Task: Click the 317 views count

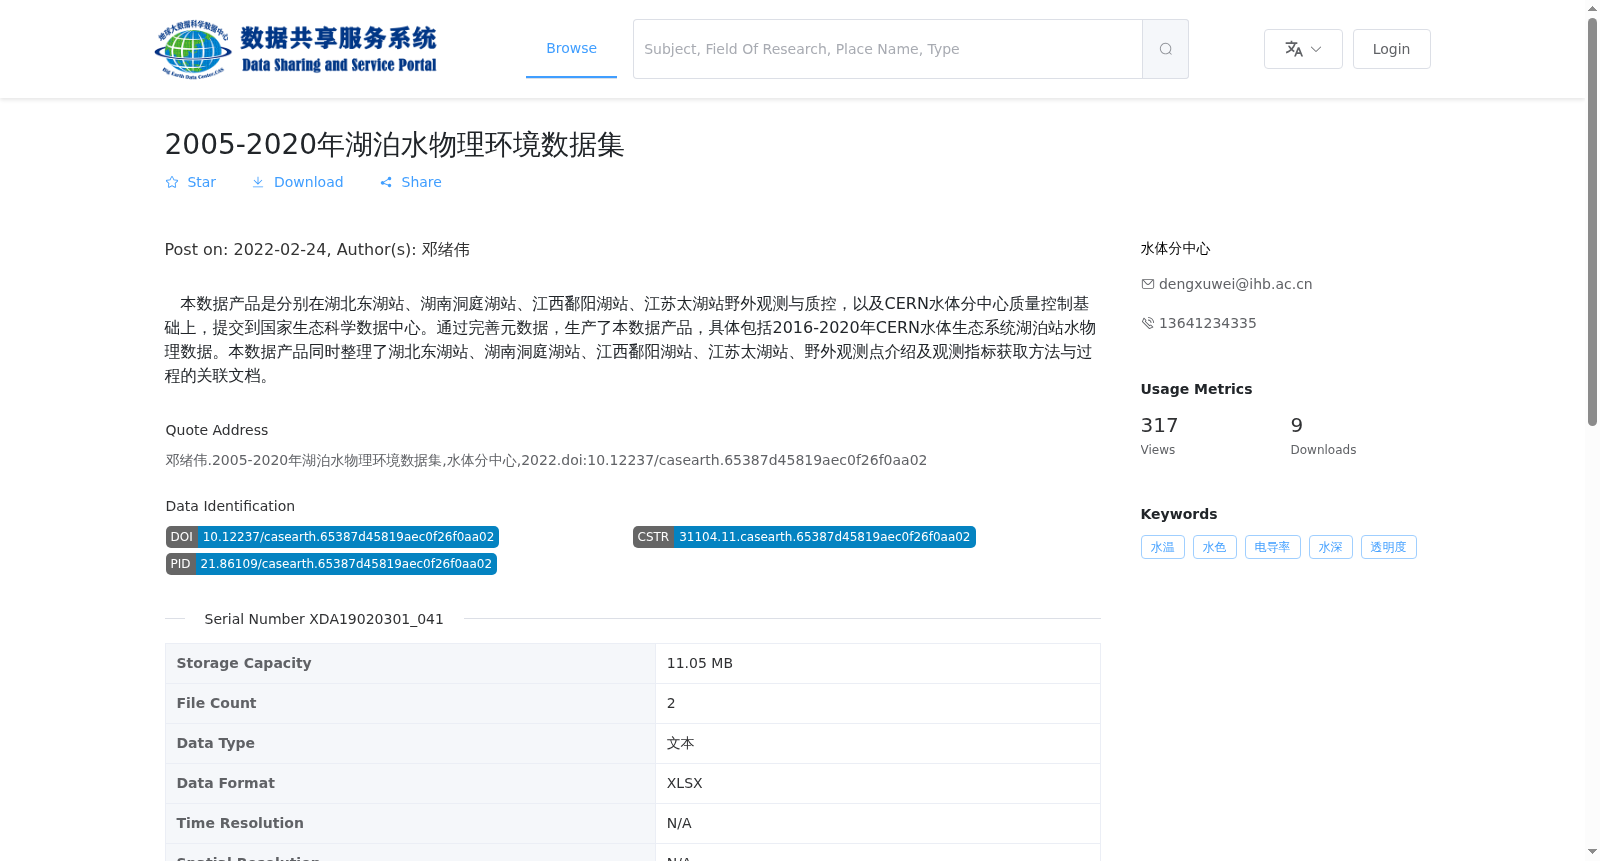Action: point(1159,425)
